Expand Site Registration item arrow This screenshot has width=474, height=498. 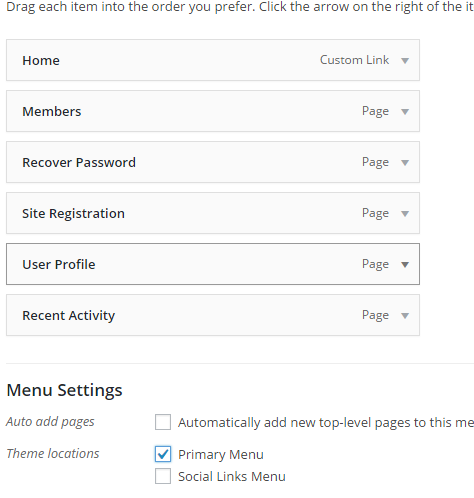(x=405, y=214)
